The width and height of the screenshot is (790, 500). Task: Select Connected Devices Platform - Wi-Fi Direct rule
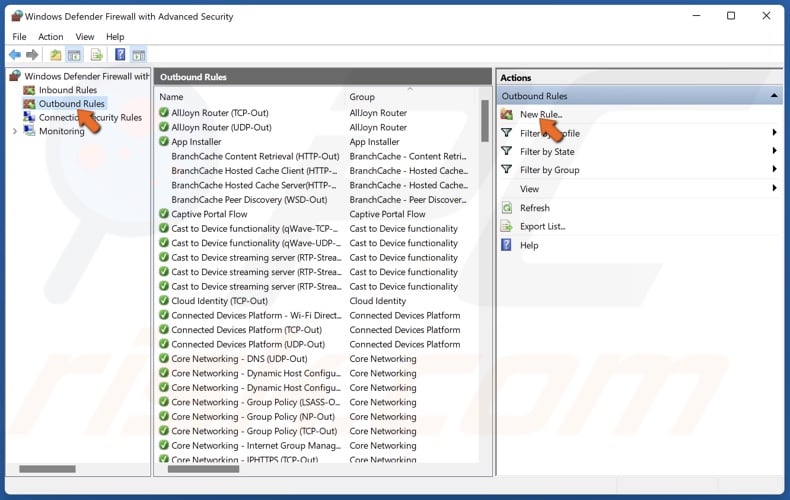[x=256, y=315]
